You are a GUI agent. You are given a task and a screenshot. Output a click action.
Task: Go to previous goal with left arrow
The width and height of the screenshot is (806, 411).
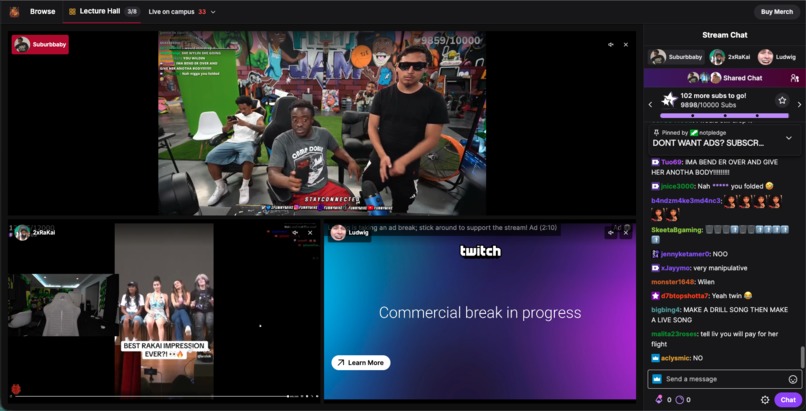(650, 104)
